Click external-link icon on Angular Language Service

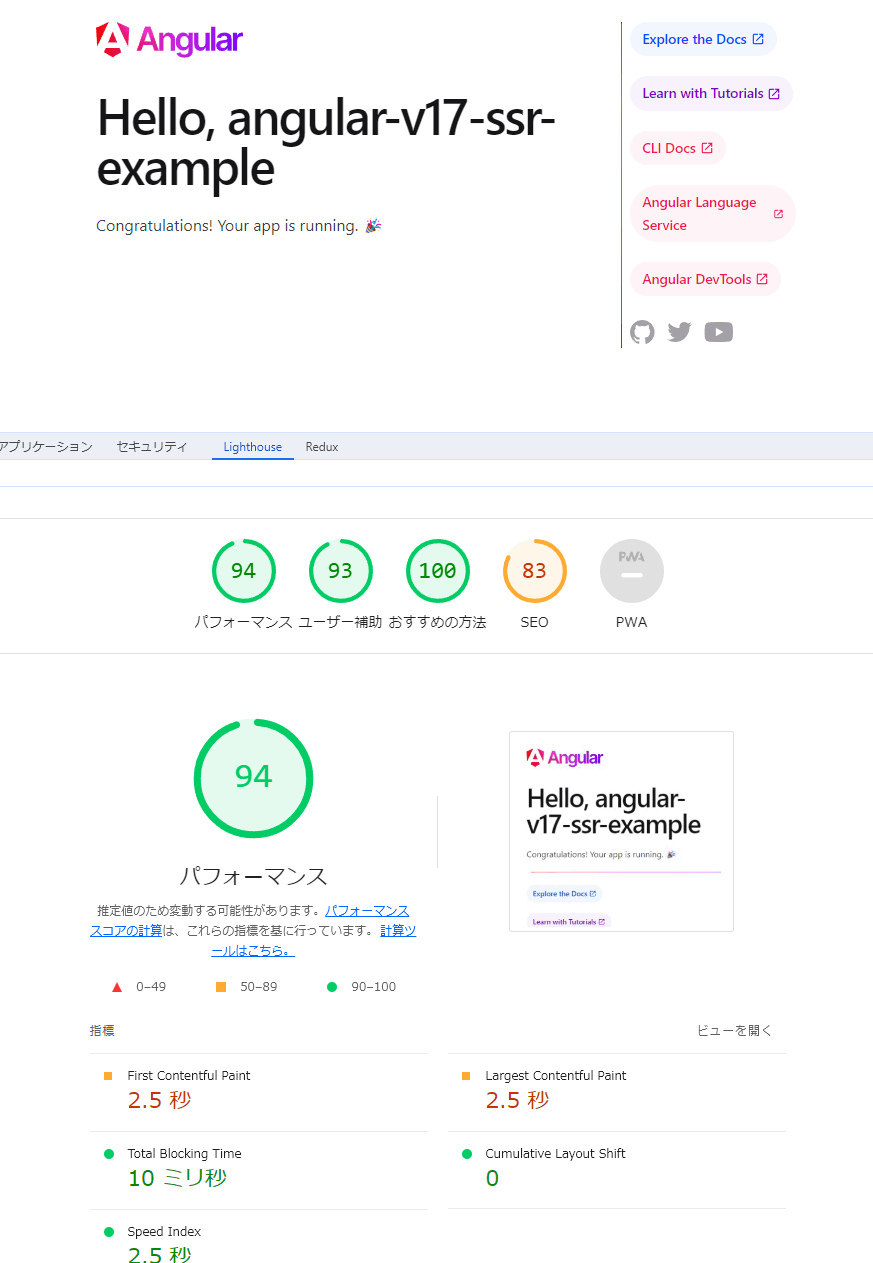click(x=778, y=214)
